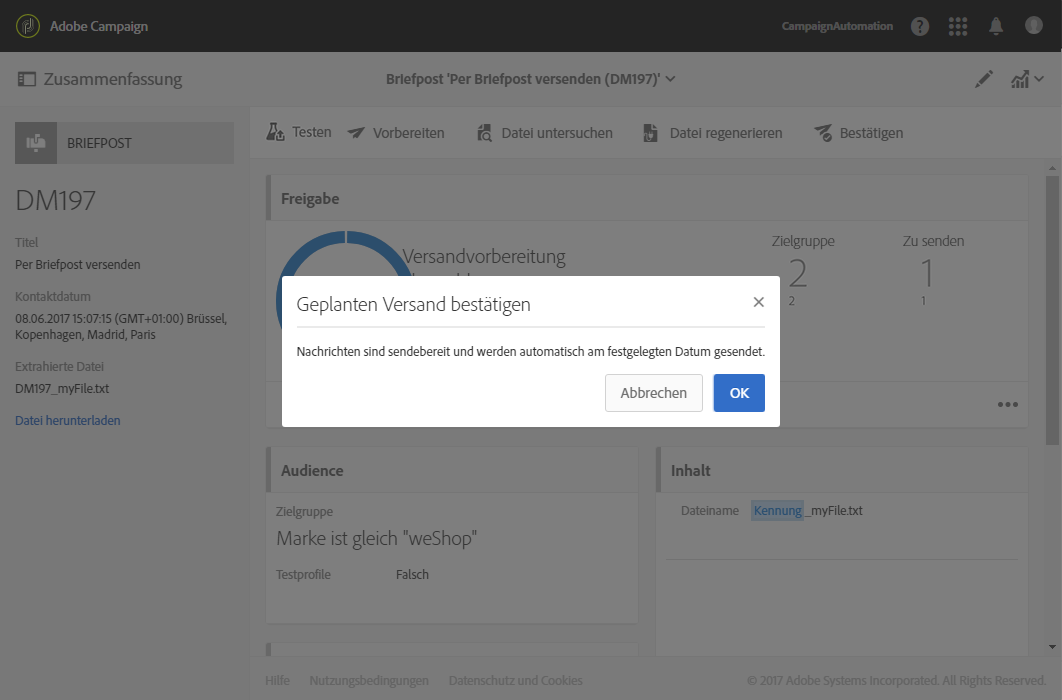
Task: Expand the Briefpost title dropdown chevron
Action: (x=671, y=79)
